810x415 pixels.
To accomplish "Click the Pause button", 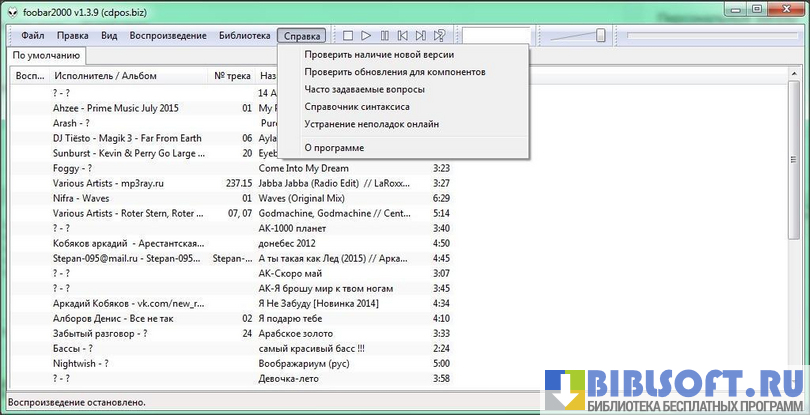I will click(x=384, y=36).
